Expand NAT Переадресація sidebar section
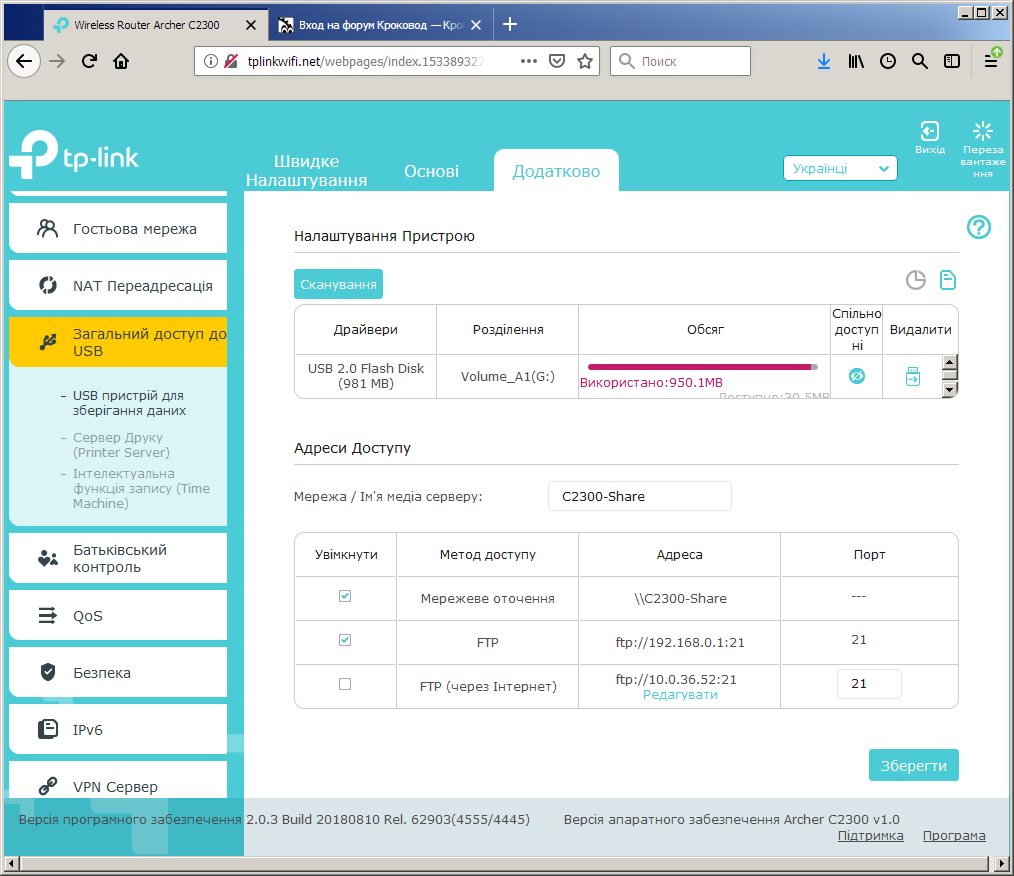 point(118,286)
